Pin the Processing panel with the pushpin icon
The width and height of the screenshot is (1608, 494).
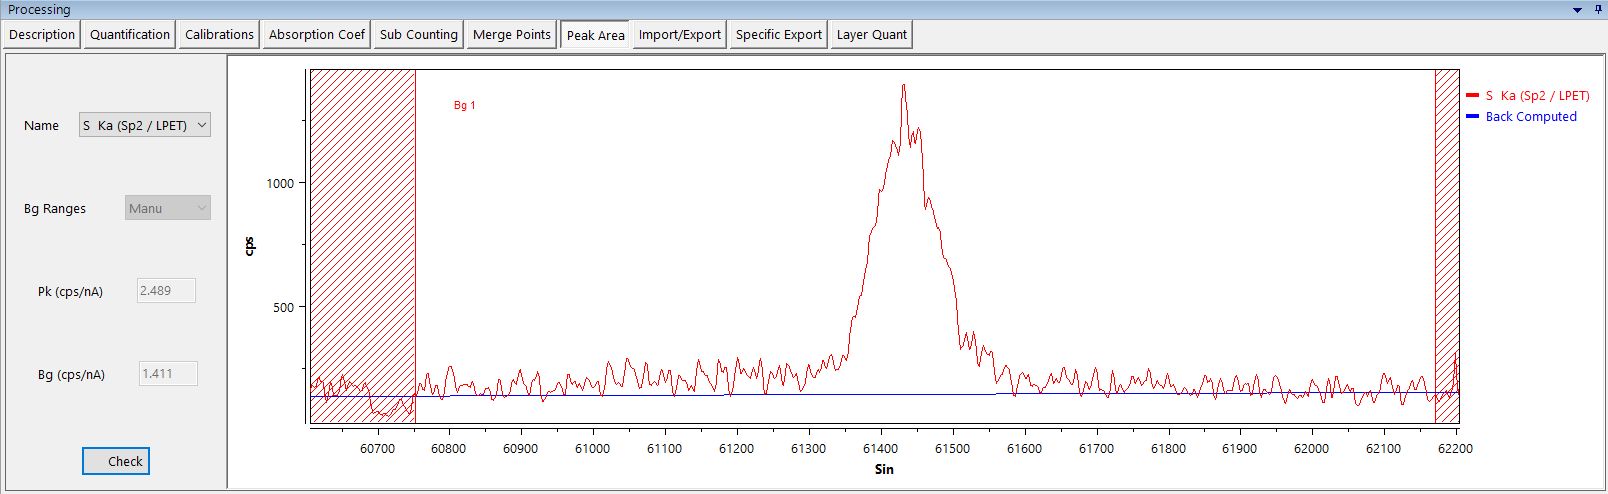click(1596, 9)
